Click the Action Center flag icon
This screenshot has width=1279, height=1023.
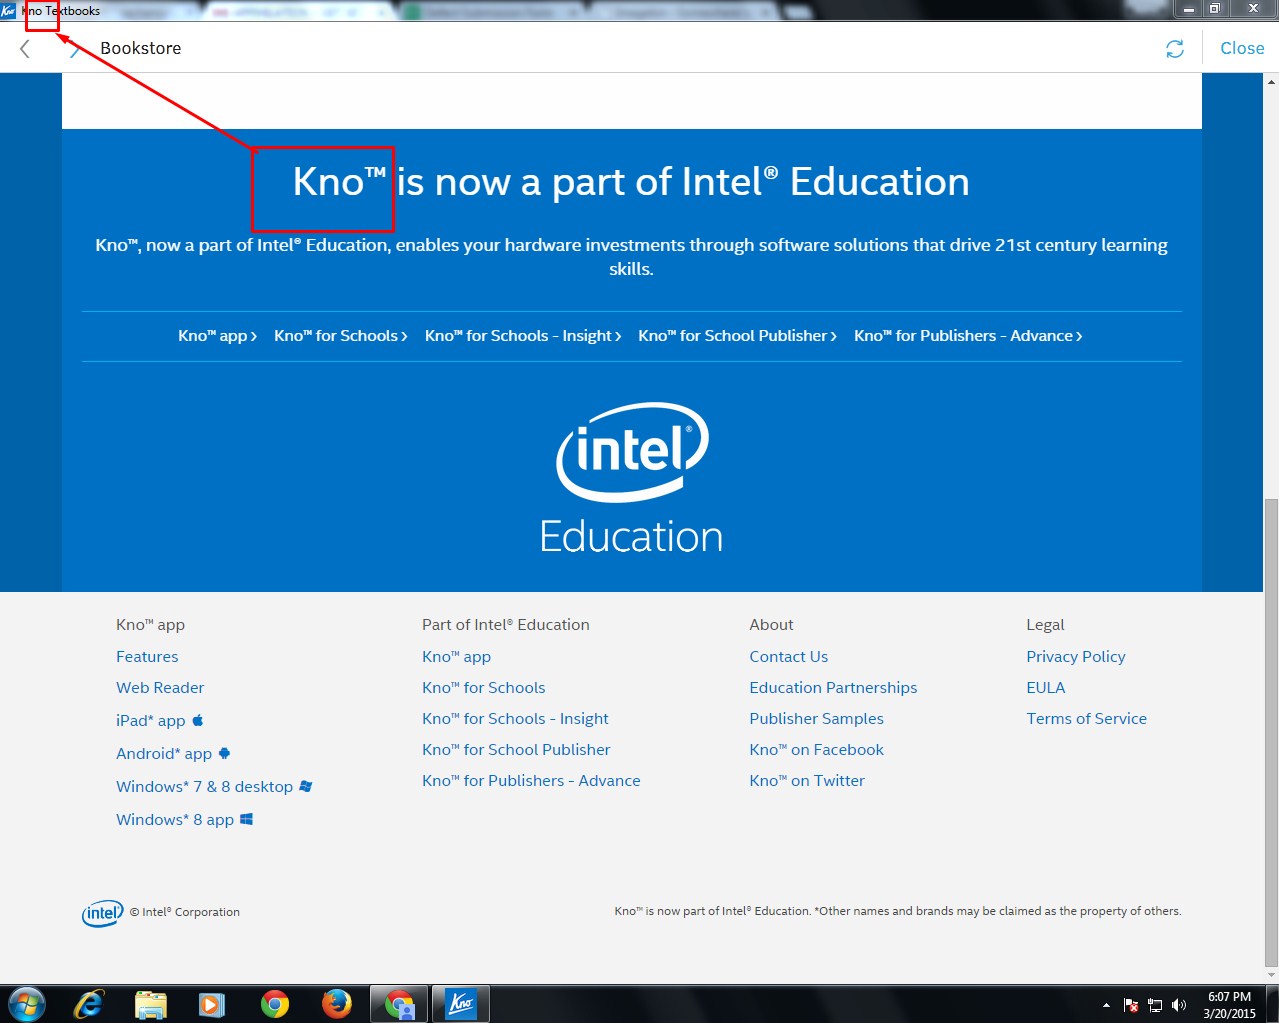click(1131, 1005)
